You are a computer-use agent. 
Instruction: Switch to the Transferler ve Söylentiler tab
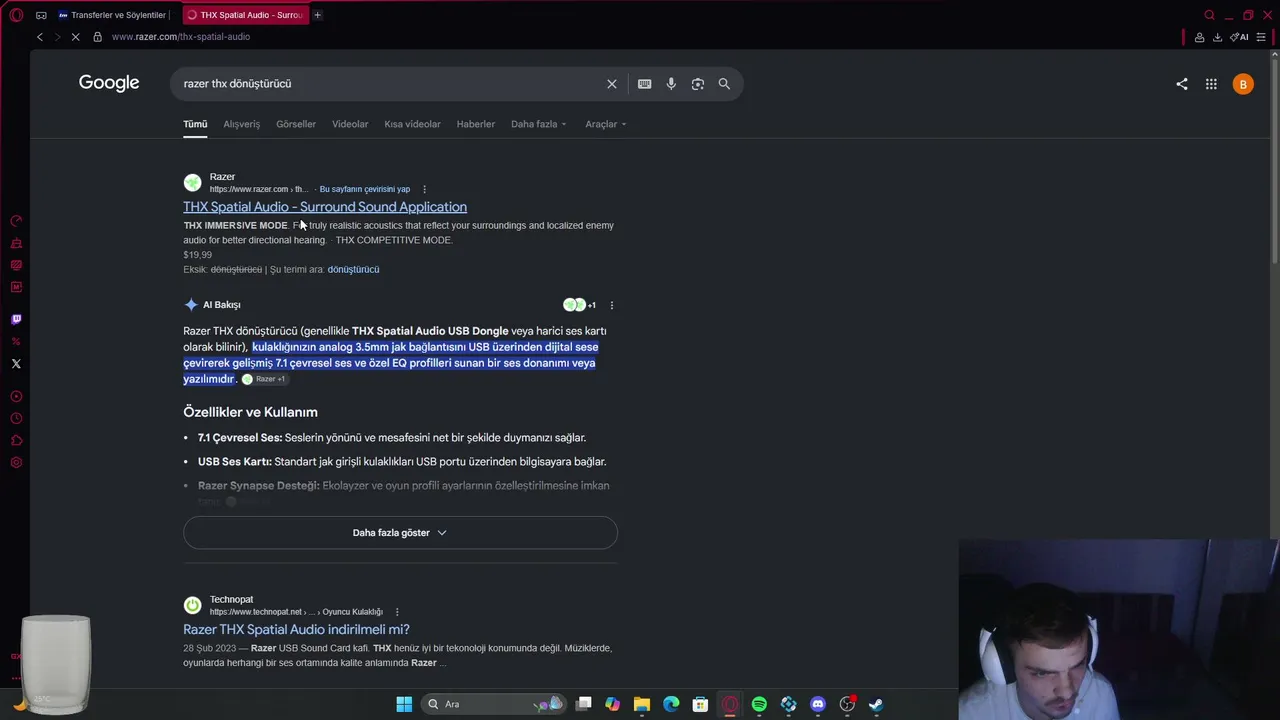(113, 15)
